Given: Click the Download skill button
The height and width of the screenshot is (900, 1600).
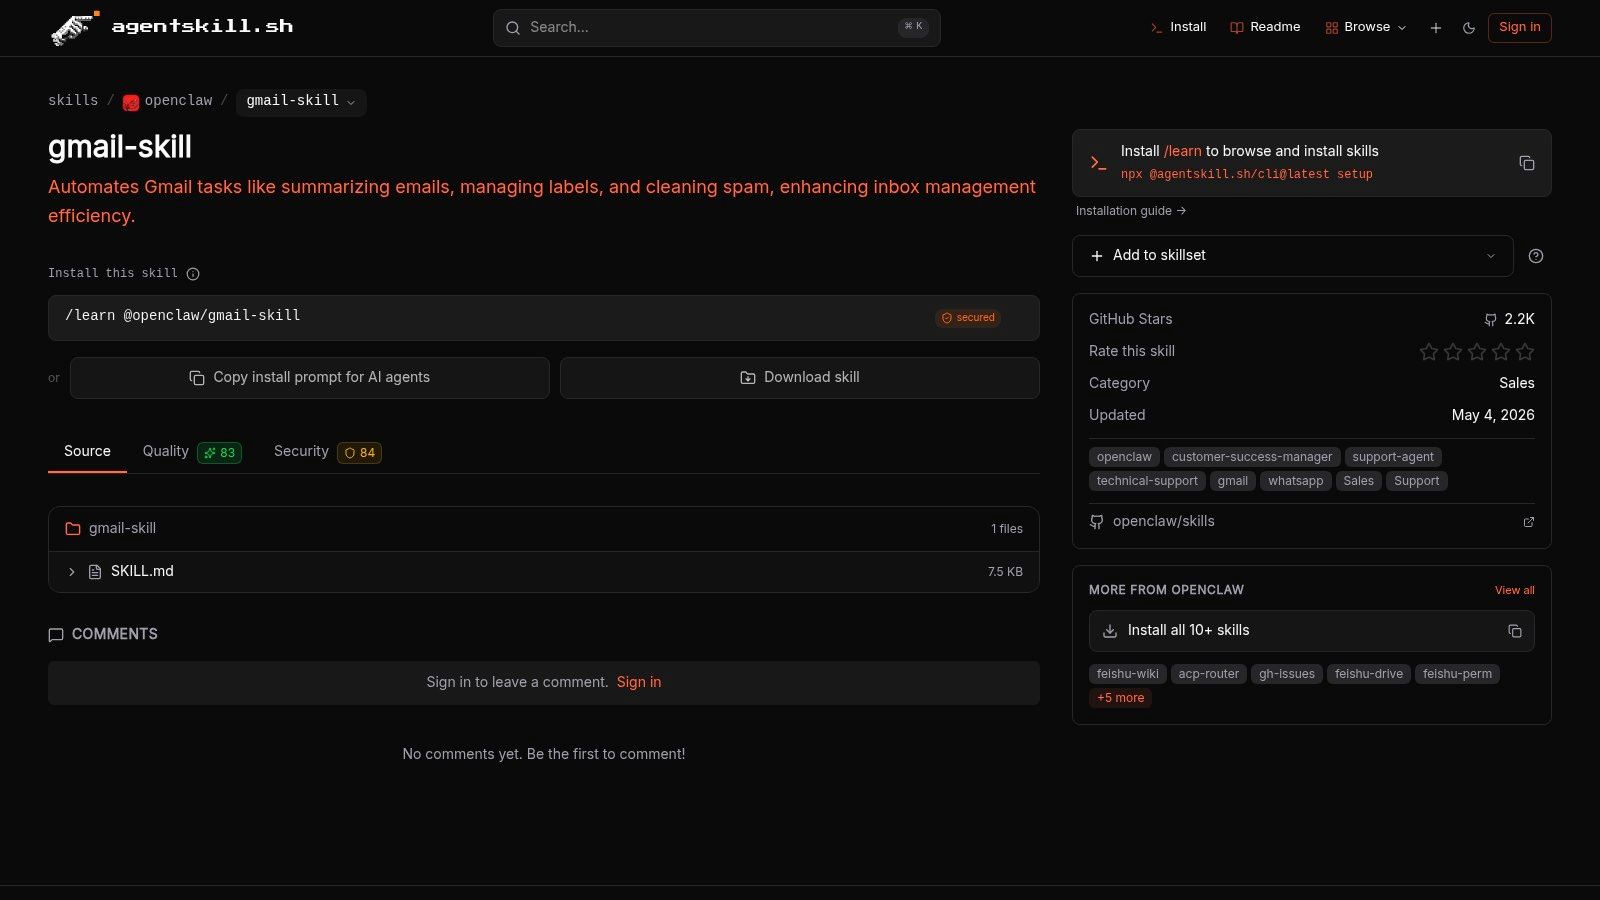Looking at the screenshot, I should (800, 378).
